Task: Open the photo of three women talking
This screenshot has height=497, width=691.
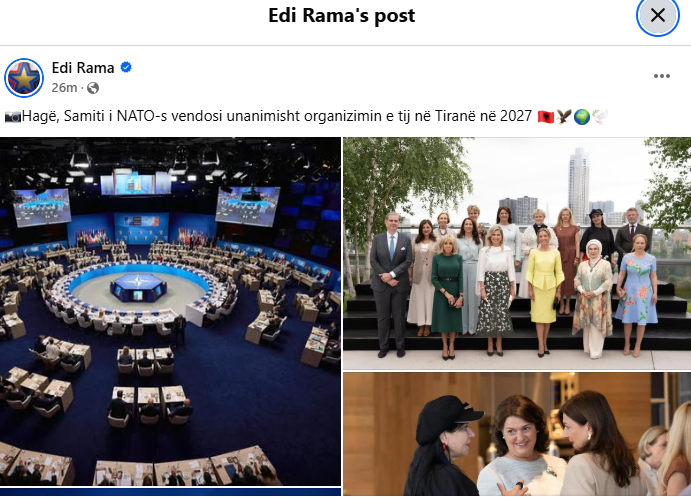Action: [517, 434]
